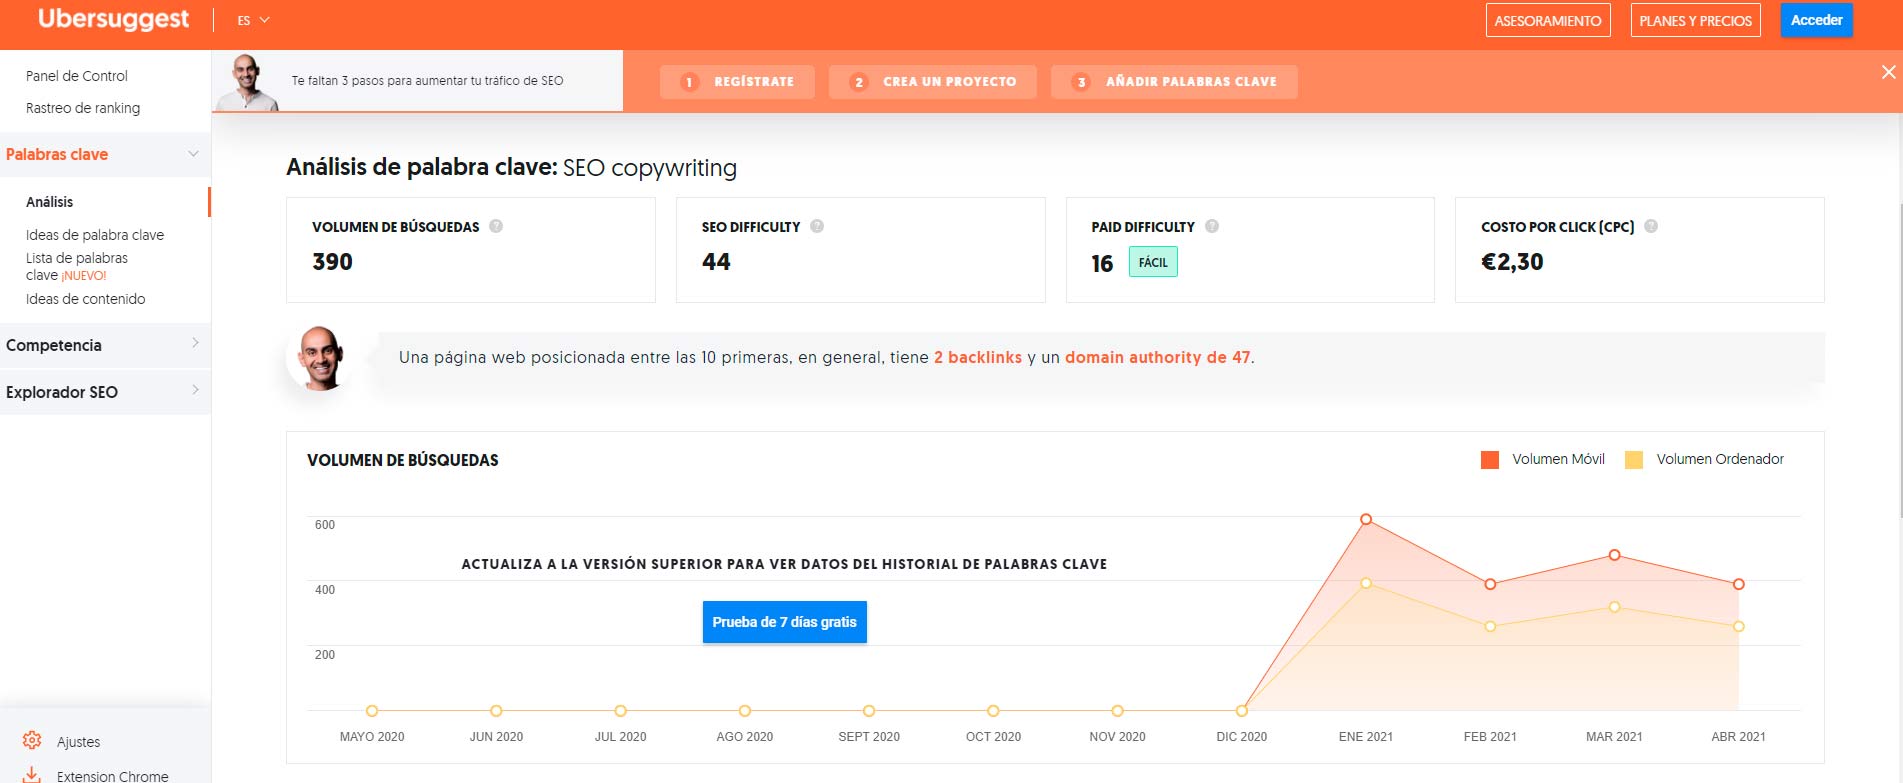The height and width of the screenshot is (783, 1903).
Task: Open Rastreo de ranking
Action: [x=83, y=108]
